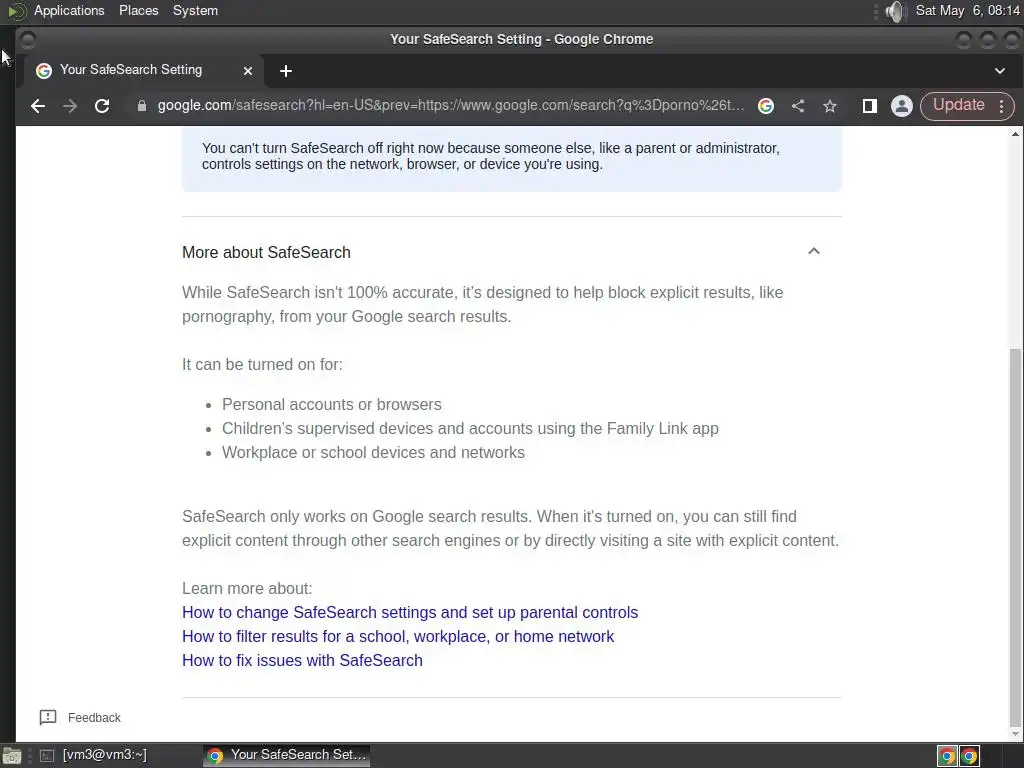Share this page via share icon
The width and height of the screenshot is (1024, 768).
point(798,106)
